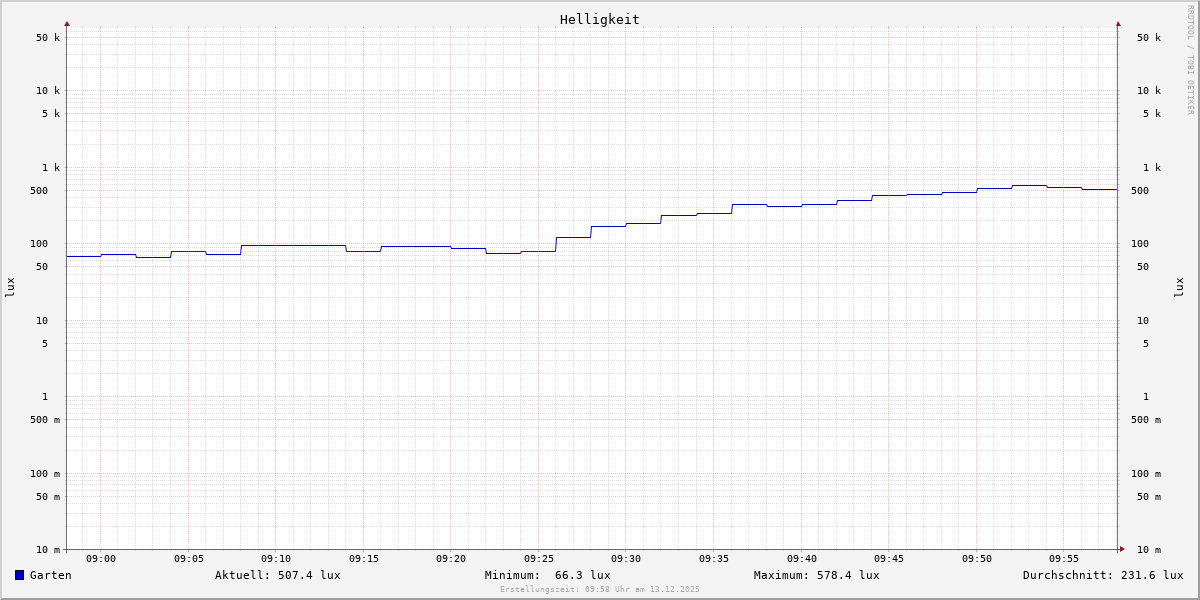Click the 50 k label on left axis
Screen dimensions: 1200x600
[x=48, y=38]
